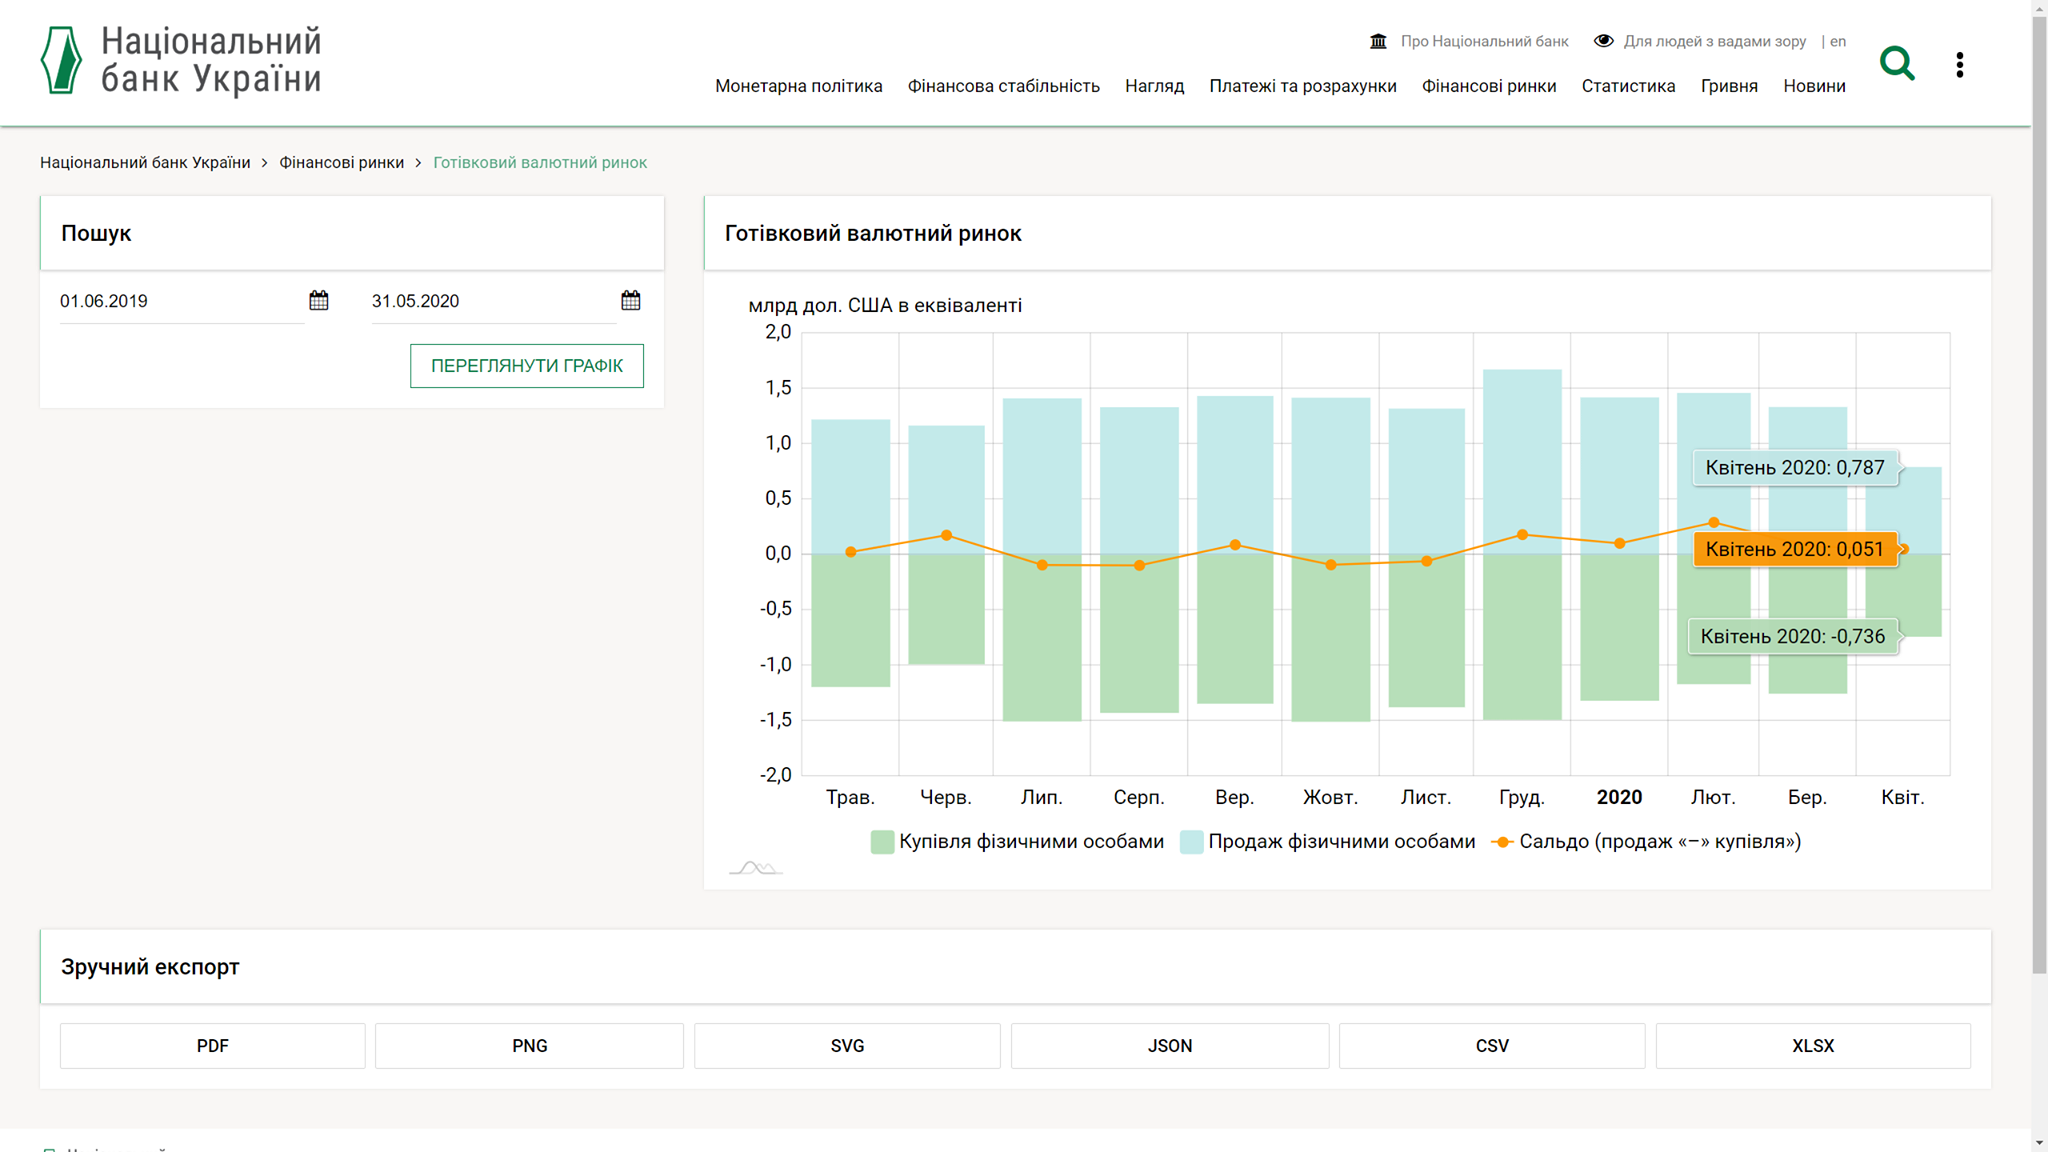Click the amCharts logo below the chart
Screen dimensions: 2048x1152
point(755,868)
